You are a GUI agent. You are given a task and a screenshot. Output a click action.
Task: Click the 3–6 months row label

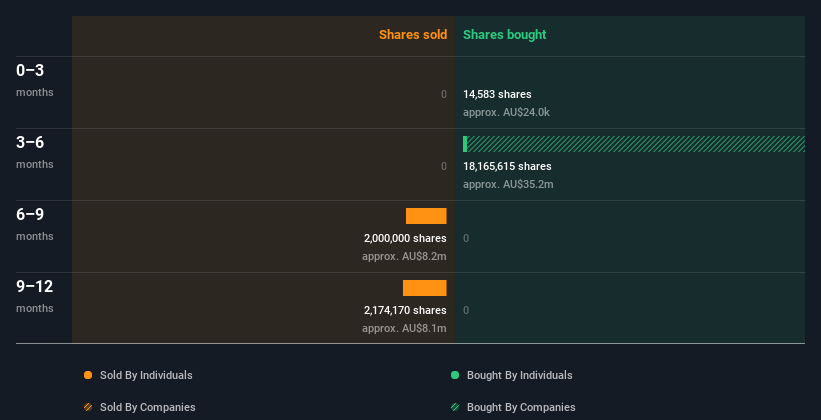pos(35,152)
